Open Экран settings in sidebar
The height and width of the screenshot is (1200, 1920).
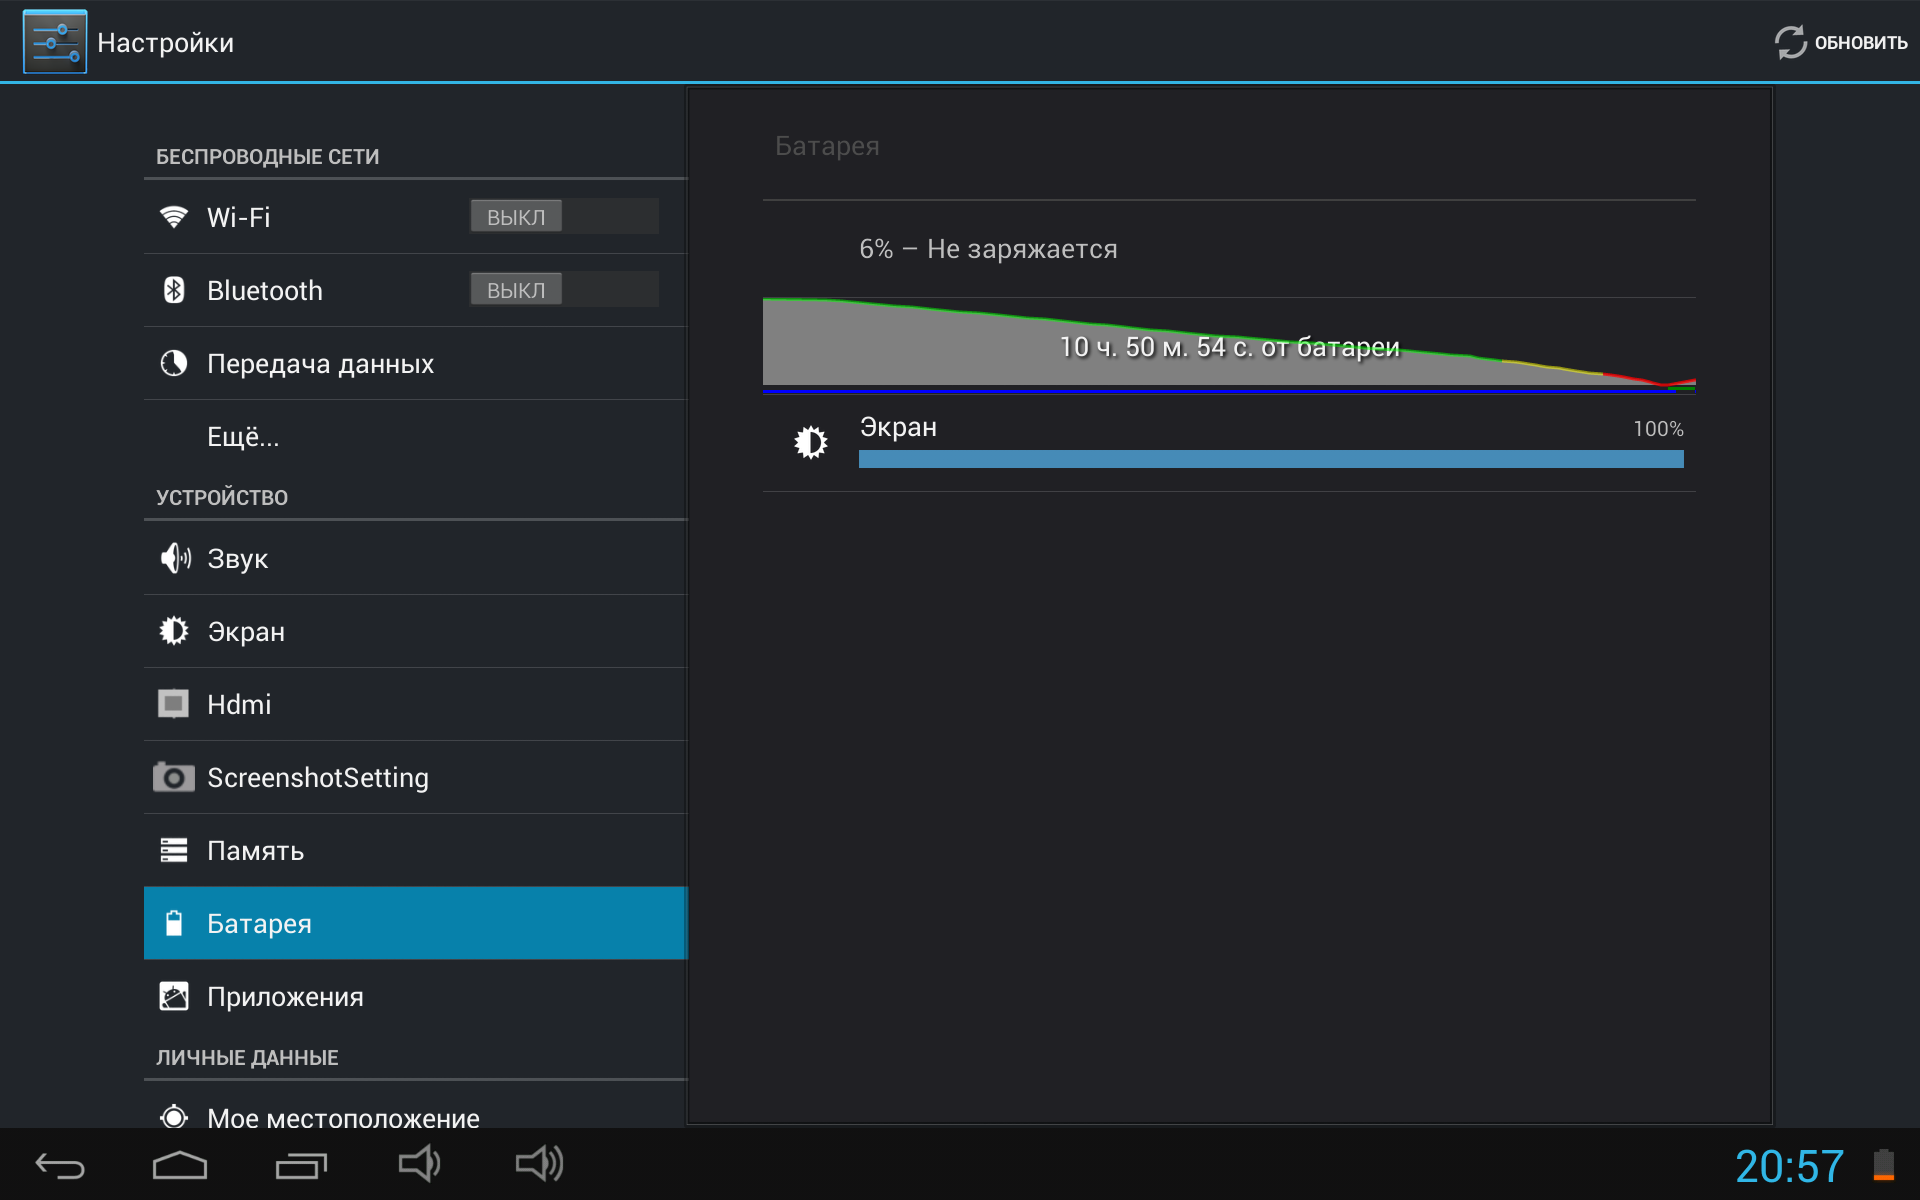click(x=416, y=631)
